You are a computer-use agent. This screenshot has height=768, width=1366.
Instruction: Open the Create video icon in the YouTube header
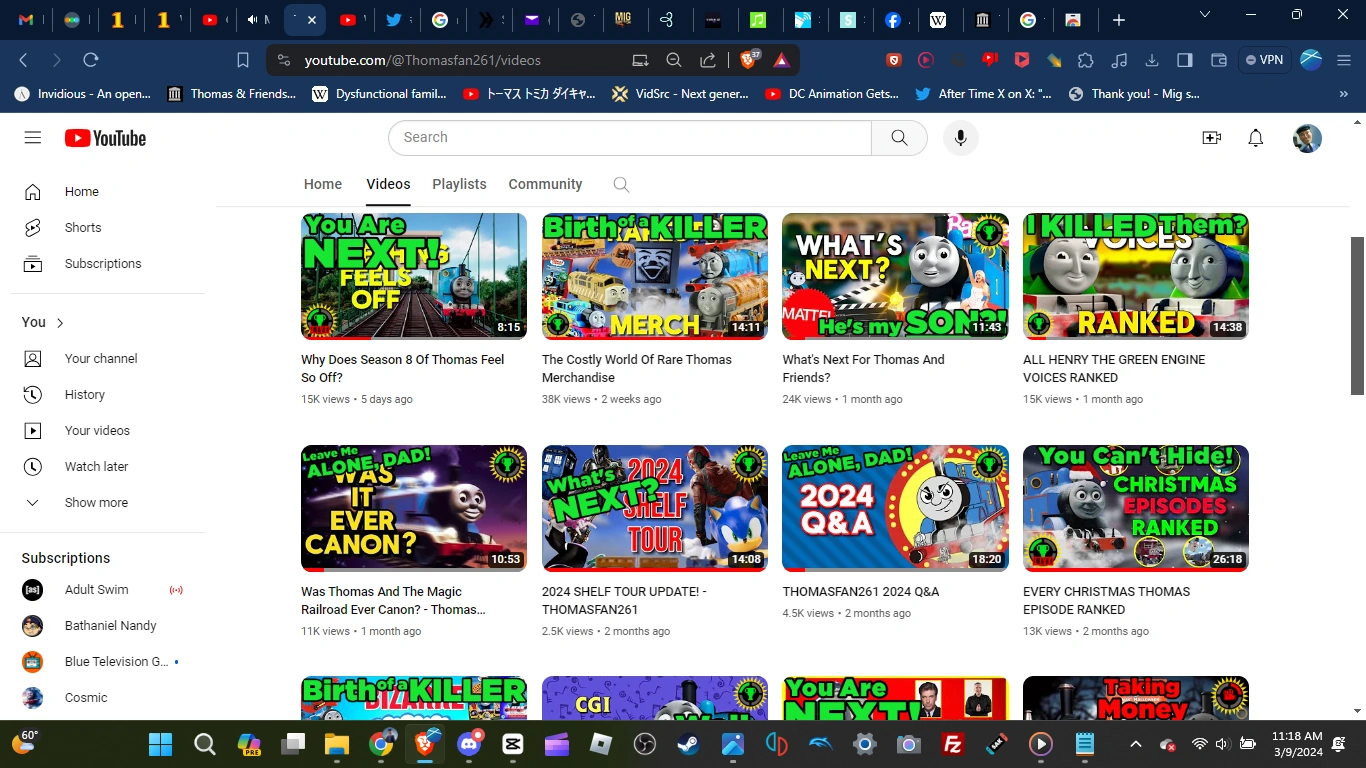click(x=1211, y=137)
